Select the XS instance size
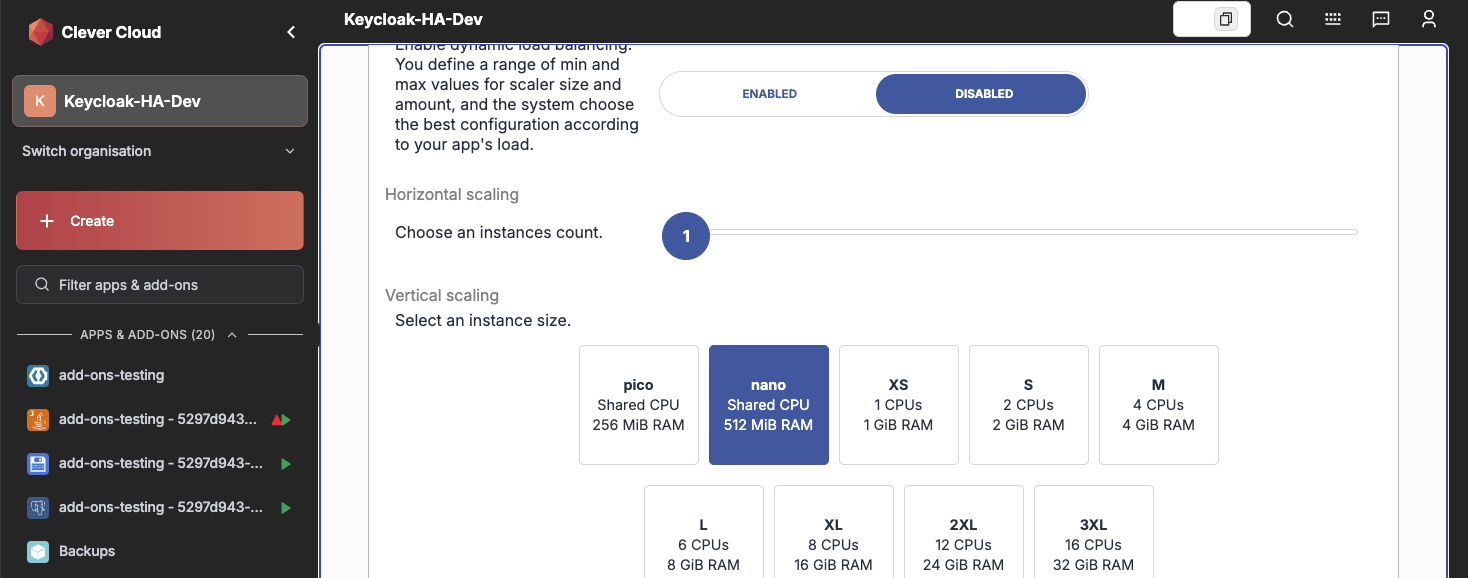 coord(899,405)
